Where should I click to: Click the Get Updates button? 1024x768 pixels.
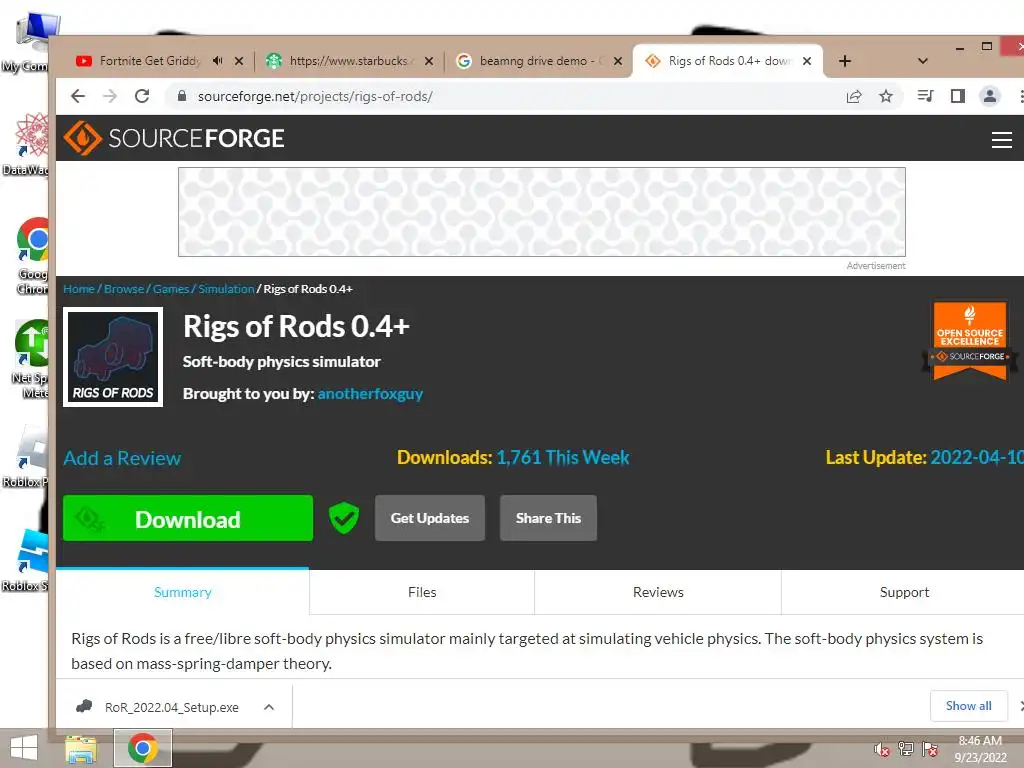(x=430, y=518)
